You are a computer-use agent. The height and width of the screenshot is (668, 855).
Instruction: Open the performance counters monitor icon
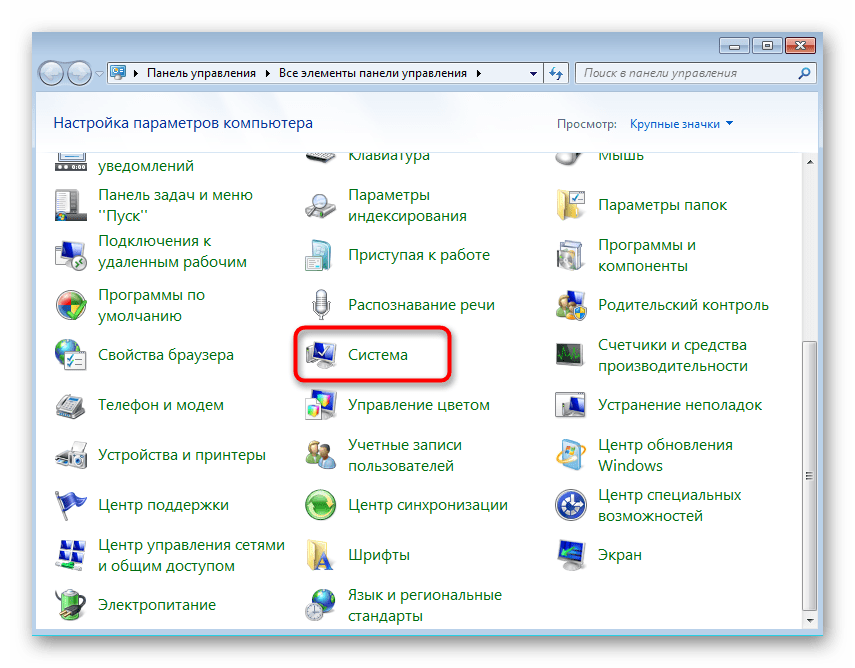pyautogui.click(x=571, y=355)
